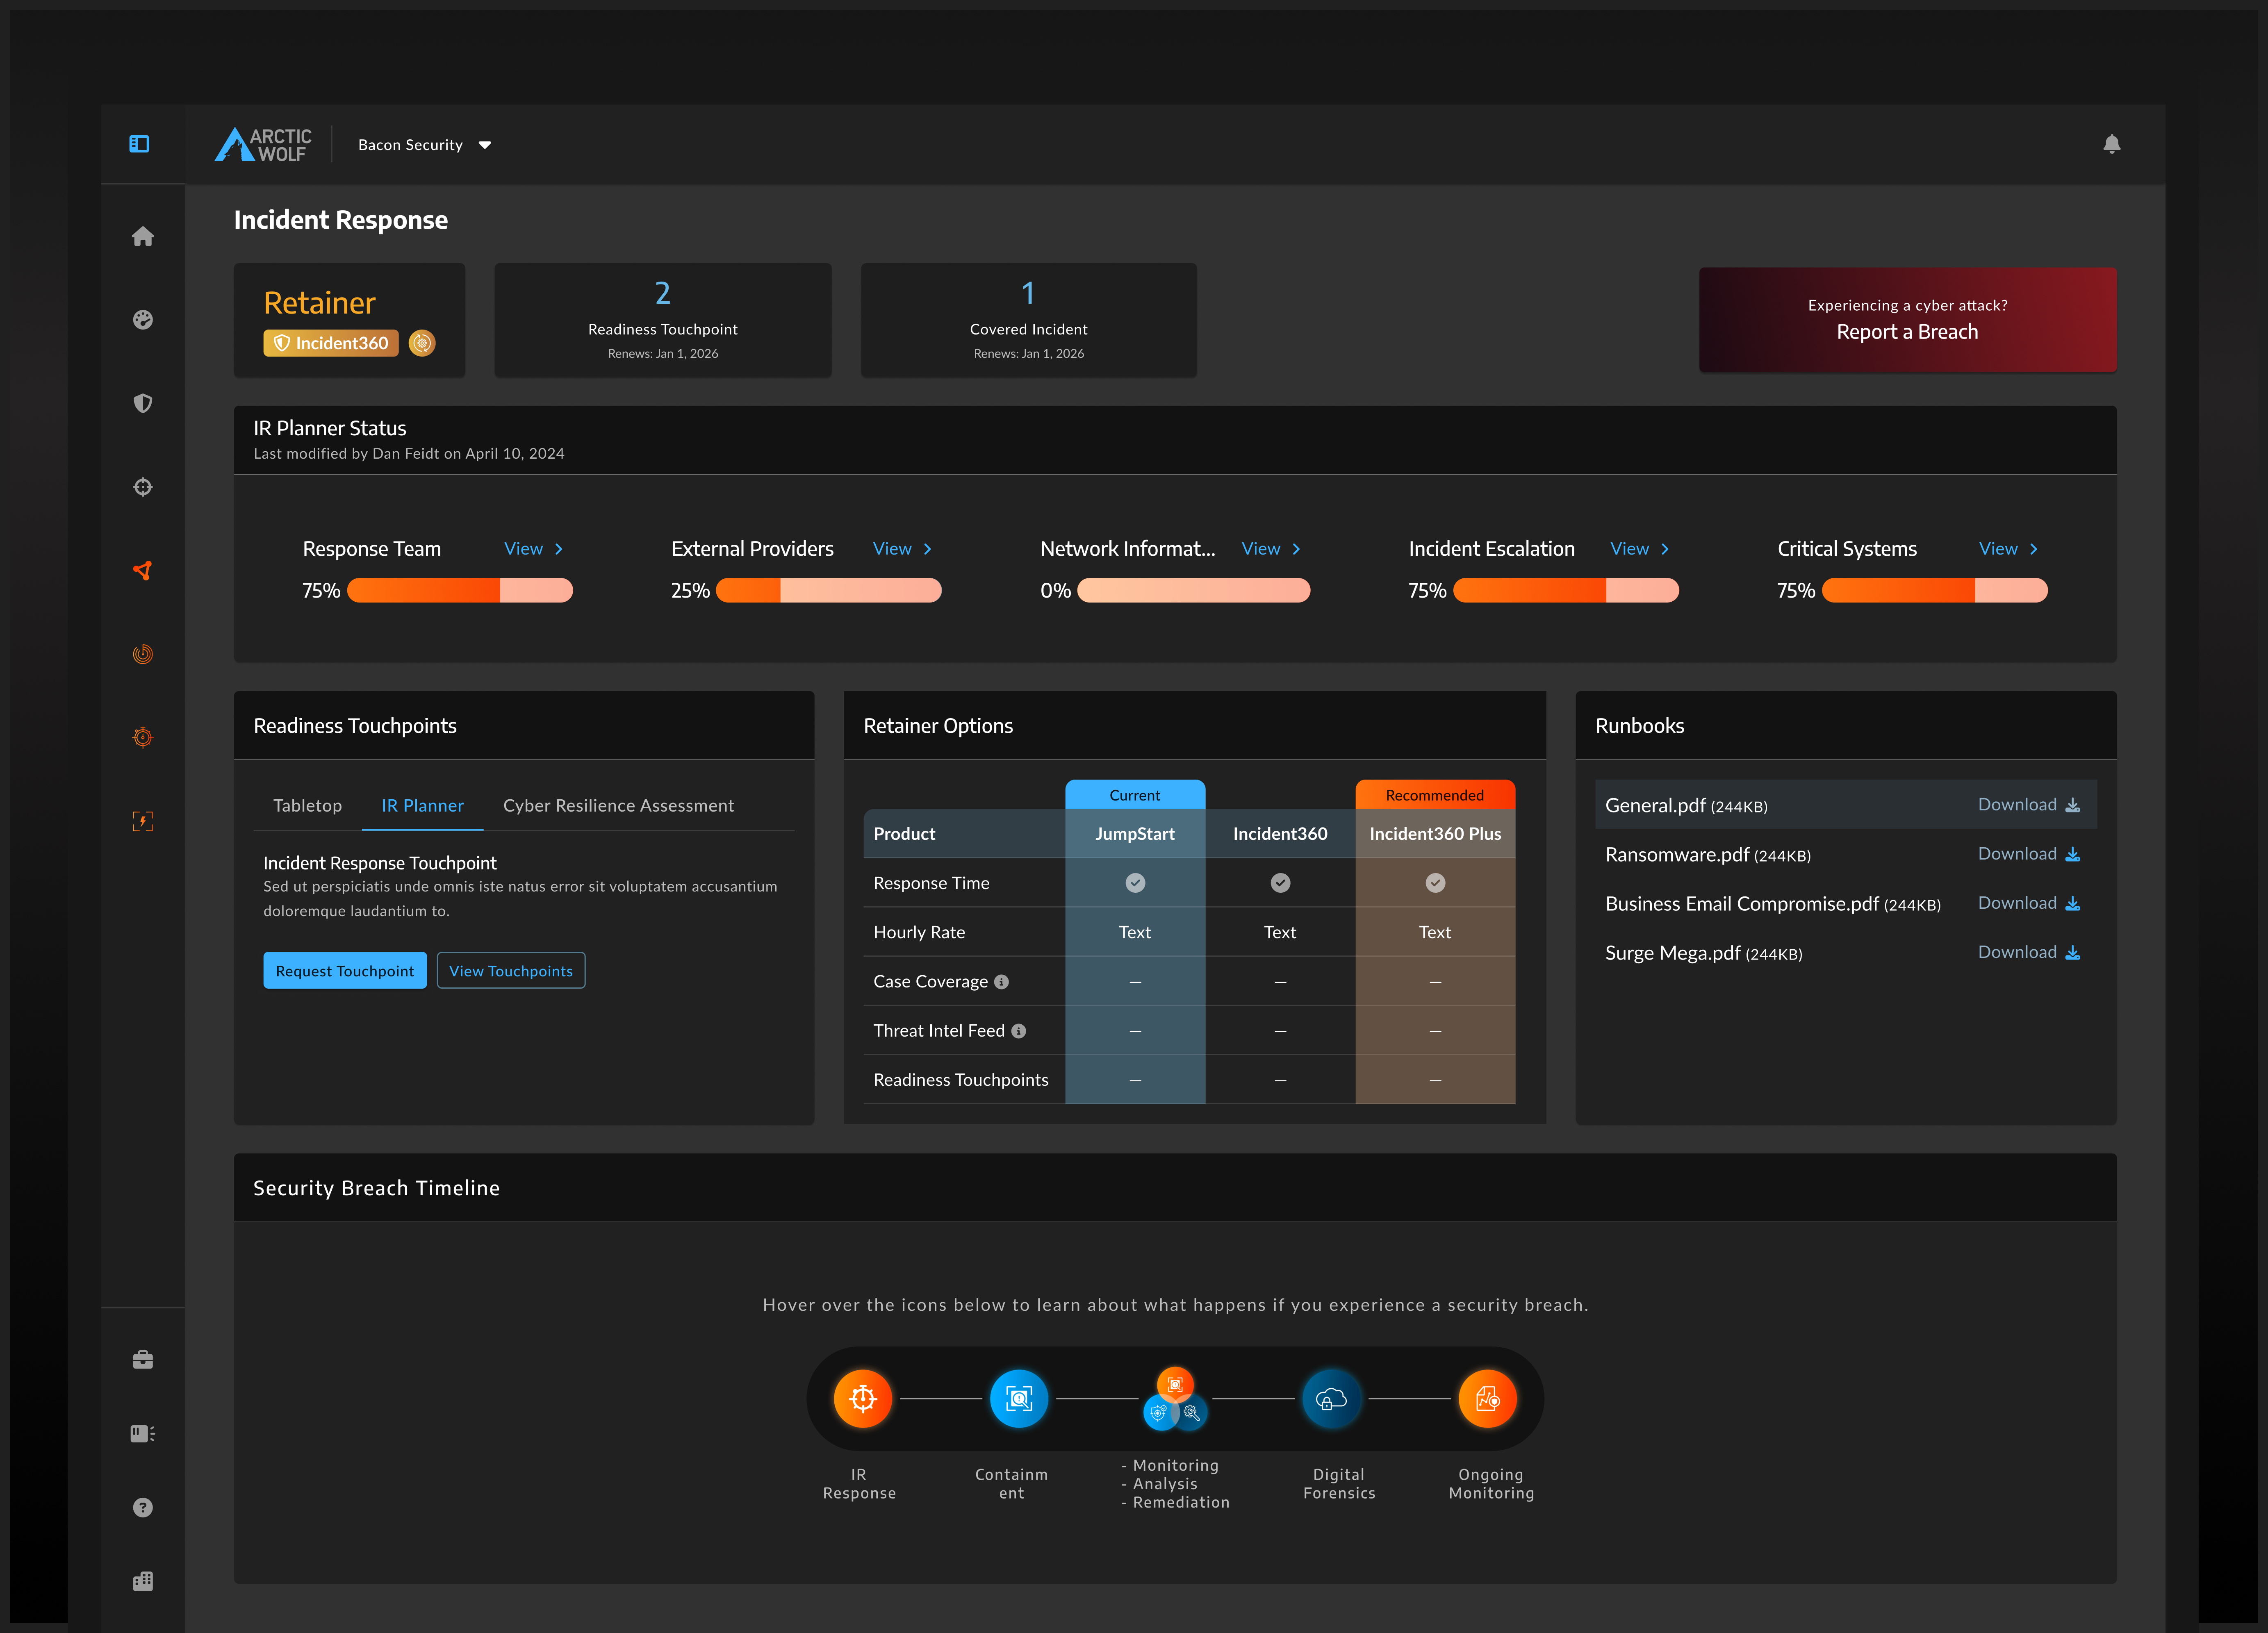Select the Incident360 Plus column header
Viewport: 2268px width, 1633px height.
point(1435,834)
